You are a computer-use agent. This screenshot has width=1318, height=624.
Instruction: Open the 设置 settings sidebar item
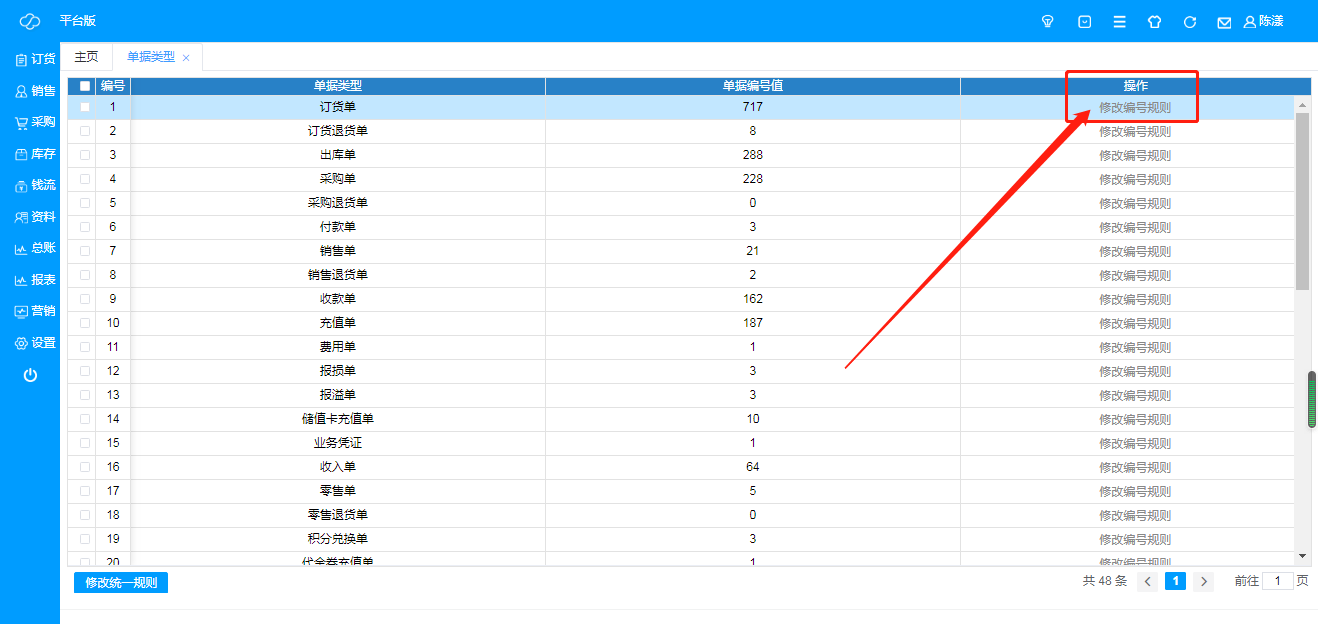point(35,343)
